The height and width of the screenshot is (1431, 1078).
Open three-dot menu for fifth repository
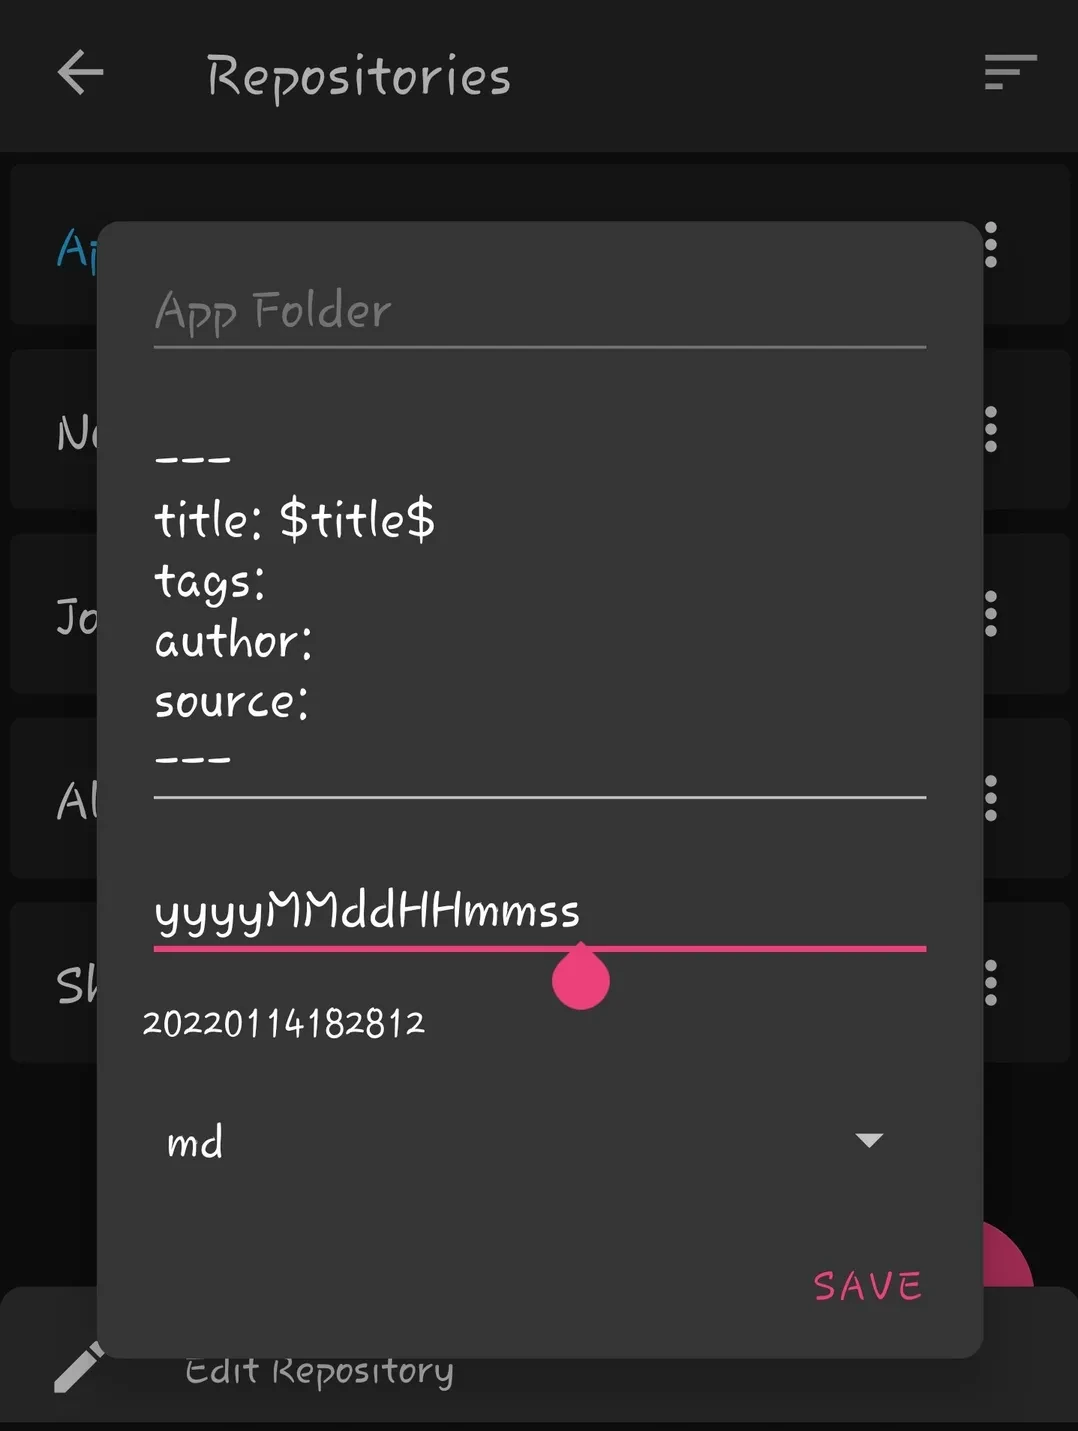(x=991, y=982)
